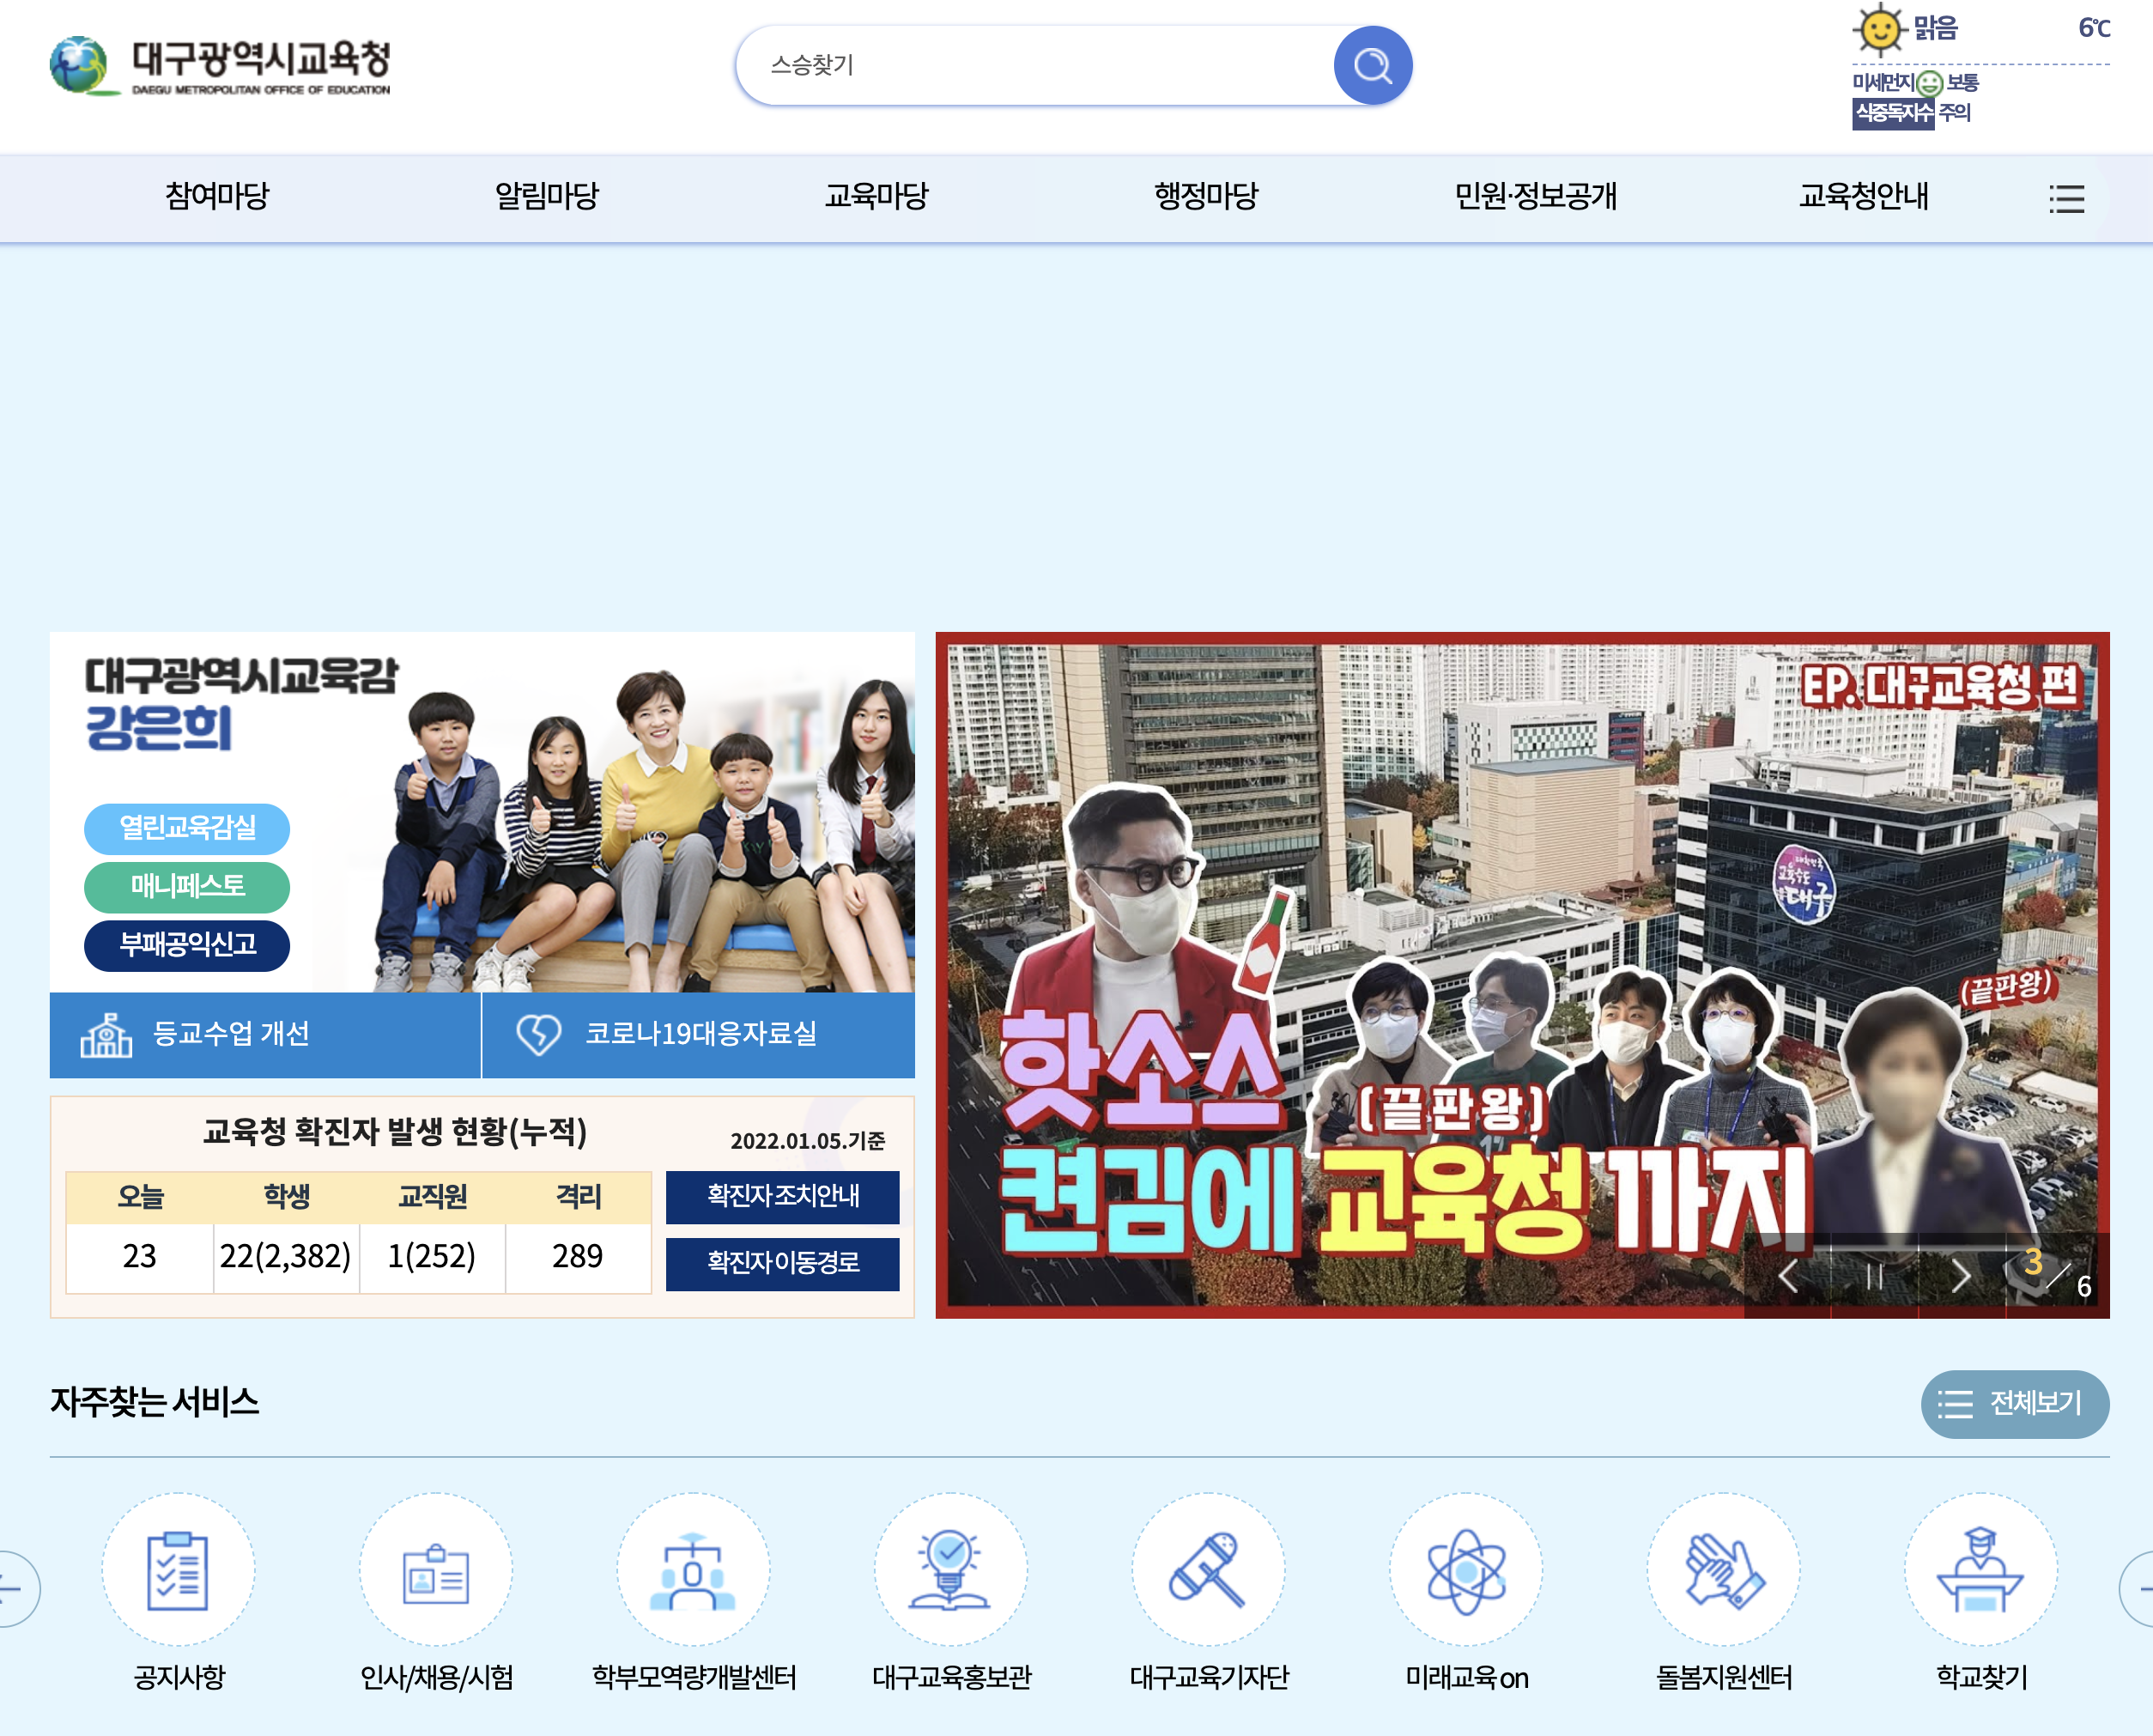Open the 돌봄지원센터 hands icon
The width and height of the screenshot is (2153, 1736).
(1723, 1571)
